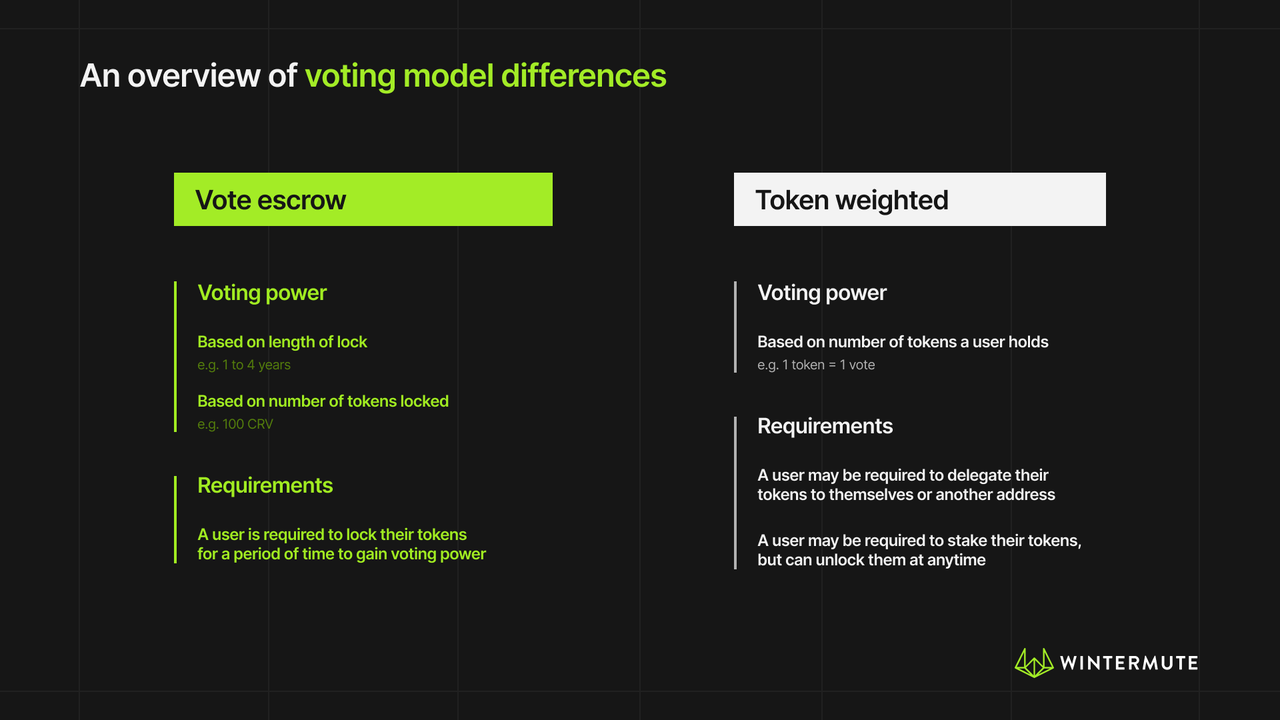Image resolution: width=1280 pixels, height=720 pixels.
Task: Click the gray vertical bar beside white Requirements
Action: pyautogui.click(x=735, y=493)
